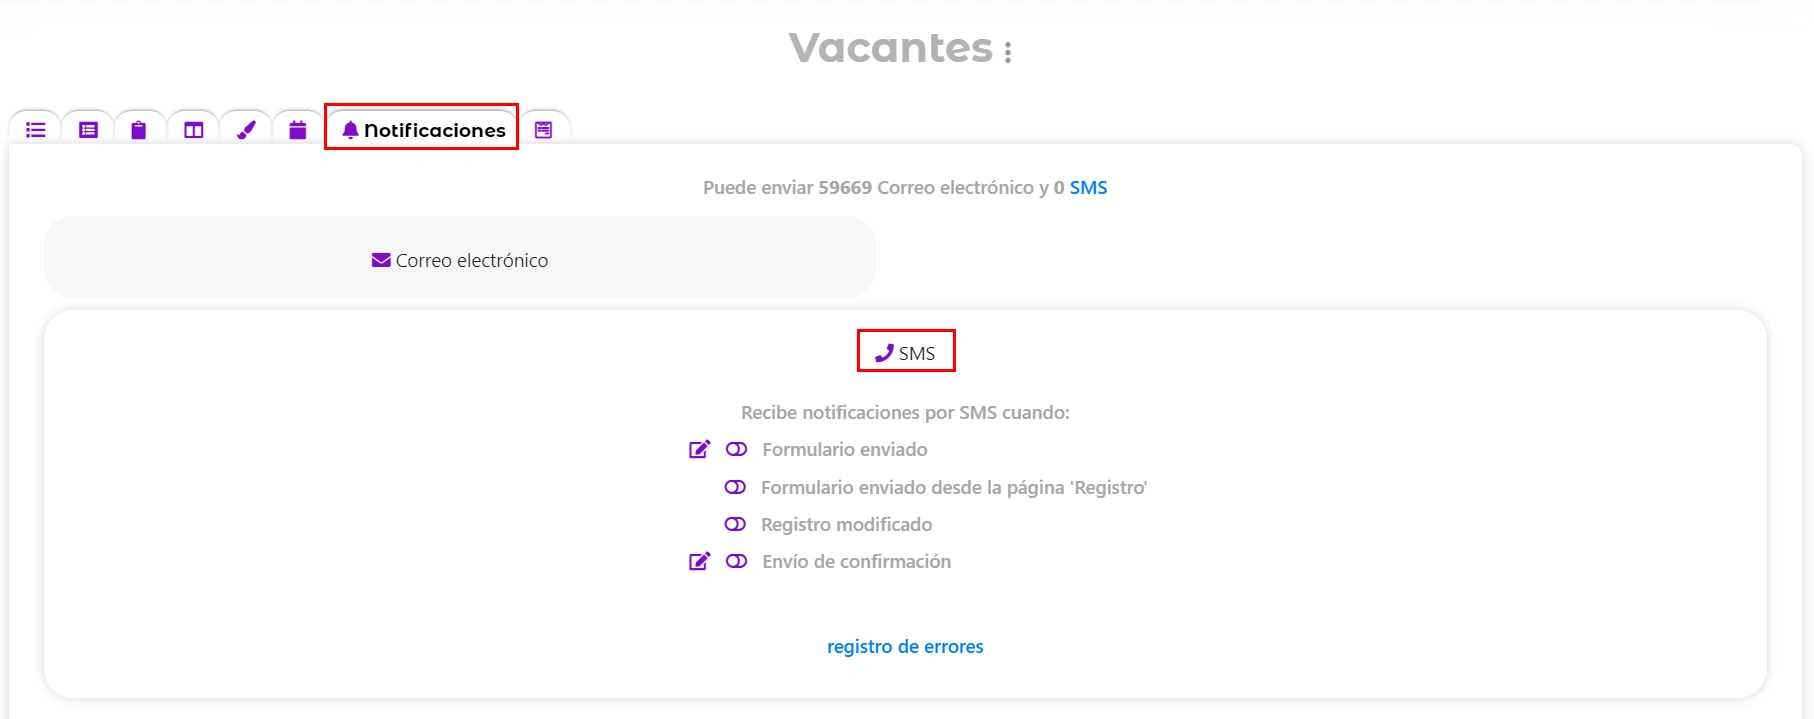Toggle 'Formulario enviado' SMS notification
The height and width of the screenshot is (719, 1814).
[737, 450]
